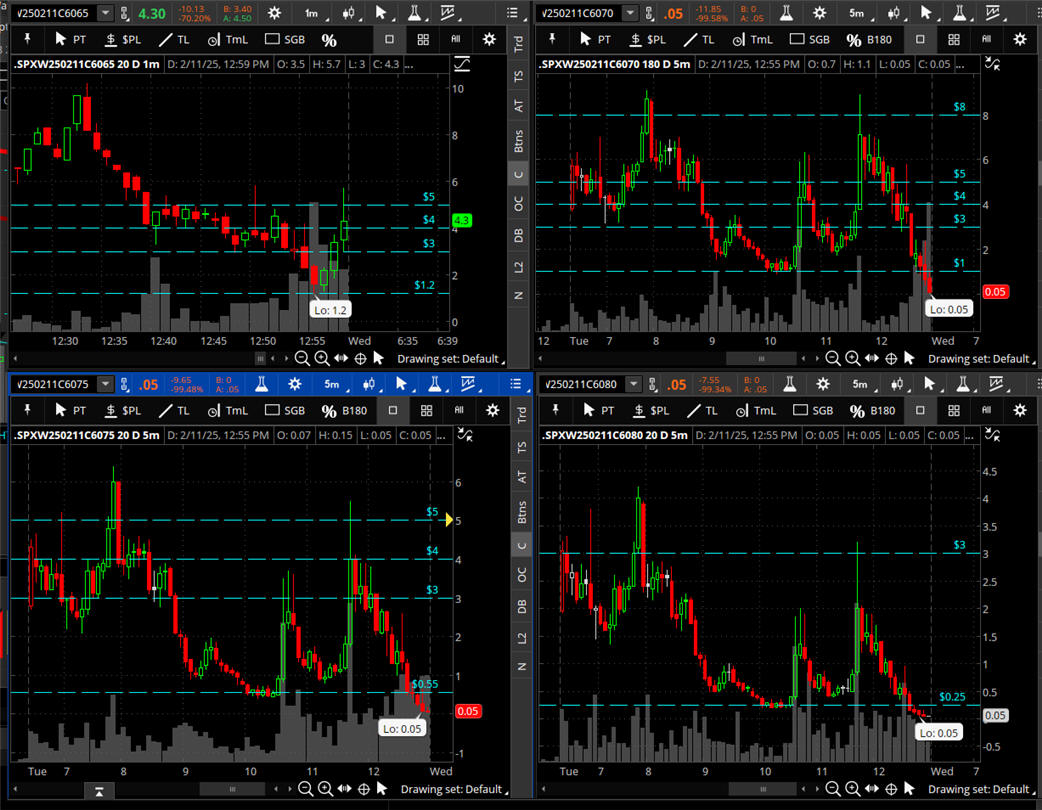Click the symbol link icon beside C6065 field

click(x=124, y=13)
